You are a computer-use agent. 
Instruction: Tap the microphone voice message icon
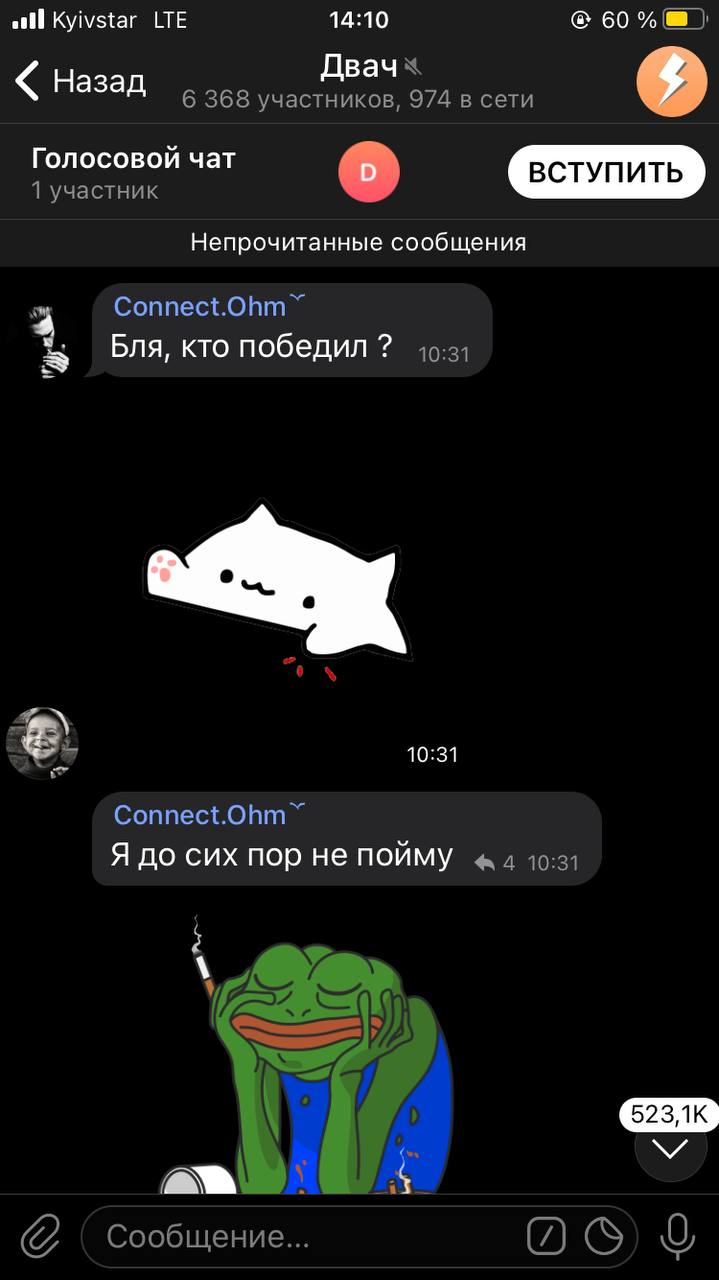point(678,1237)
